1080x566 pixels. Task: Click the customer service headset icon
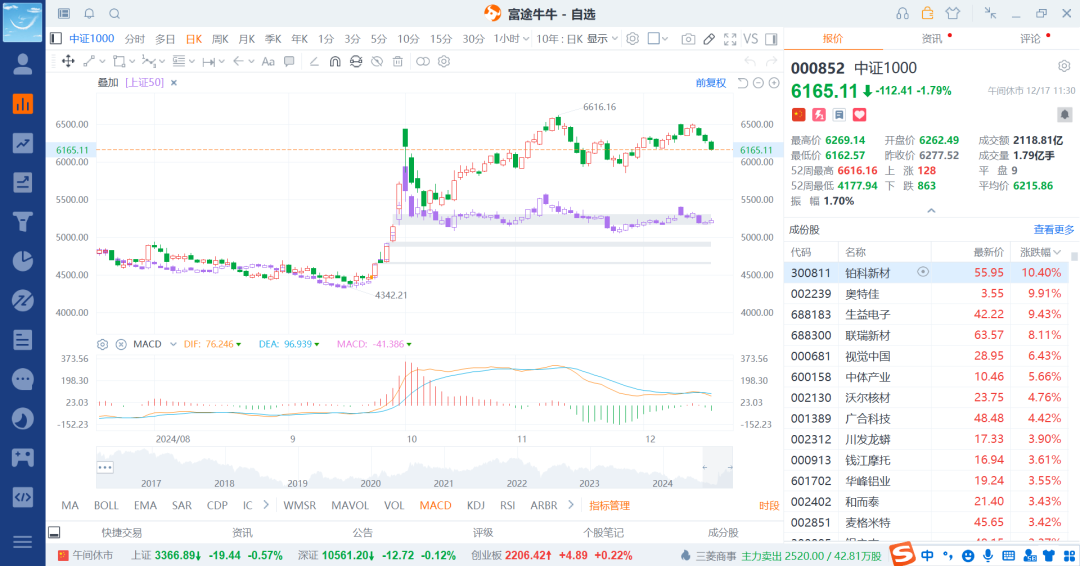(902, 14)
